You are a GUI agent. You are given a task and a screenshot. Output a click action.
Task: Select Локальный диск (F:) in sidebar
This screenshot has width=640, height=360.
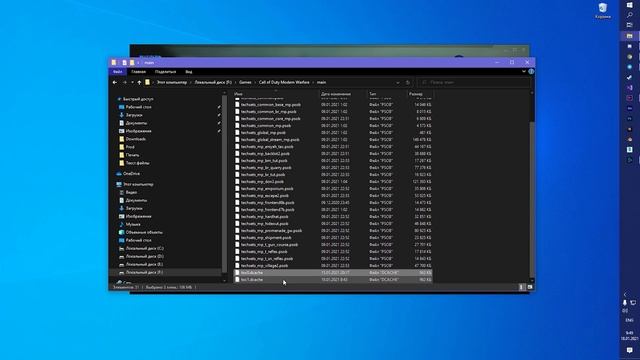(144, 272)
